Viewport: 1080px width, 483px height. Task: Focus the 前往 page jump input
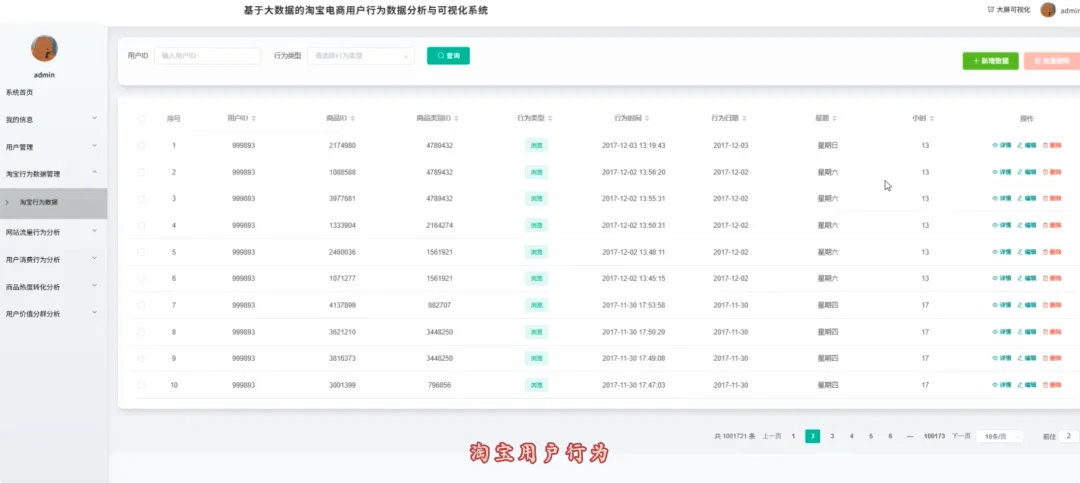1069,436
